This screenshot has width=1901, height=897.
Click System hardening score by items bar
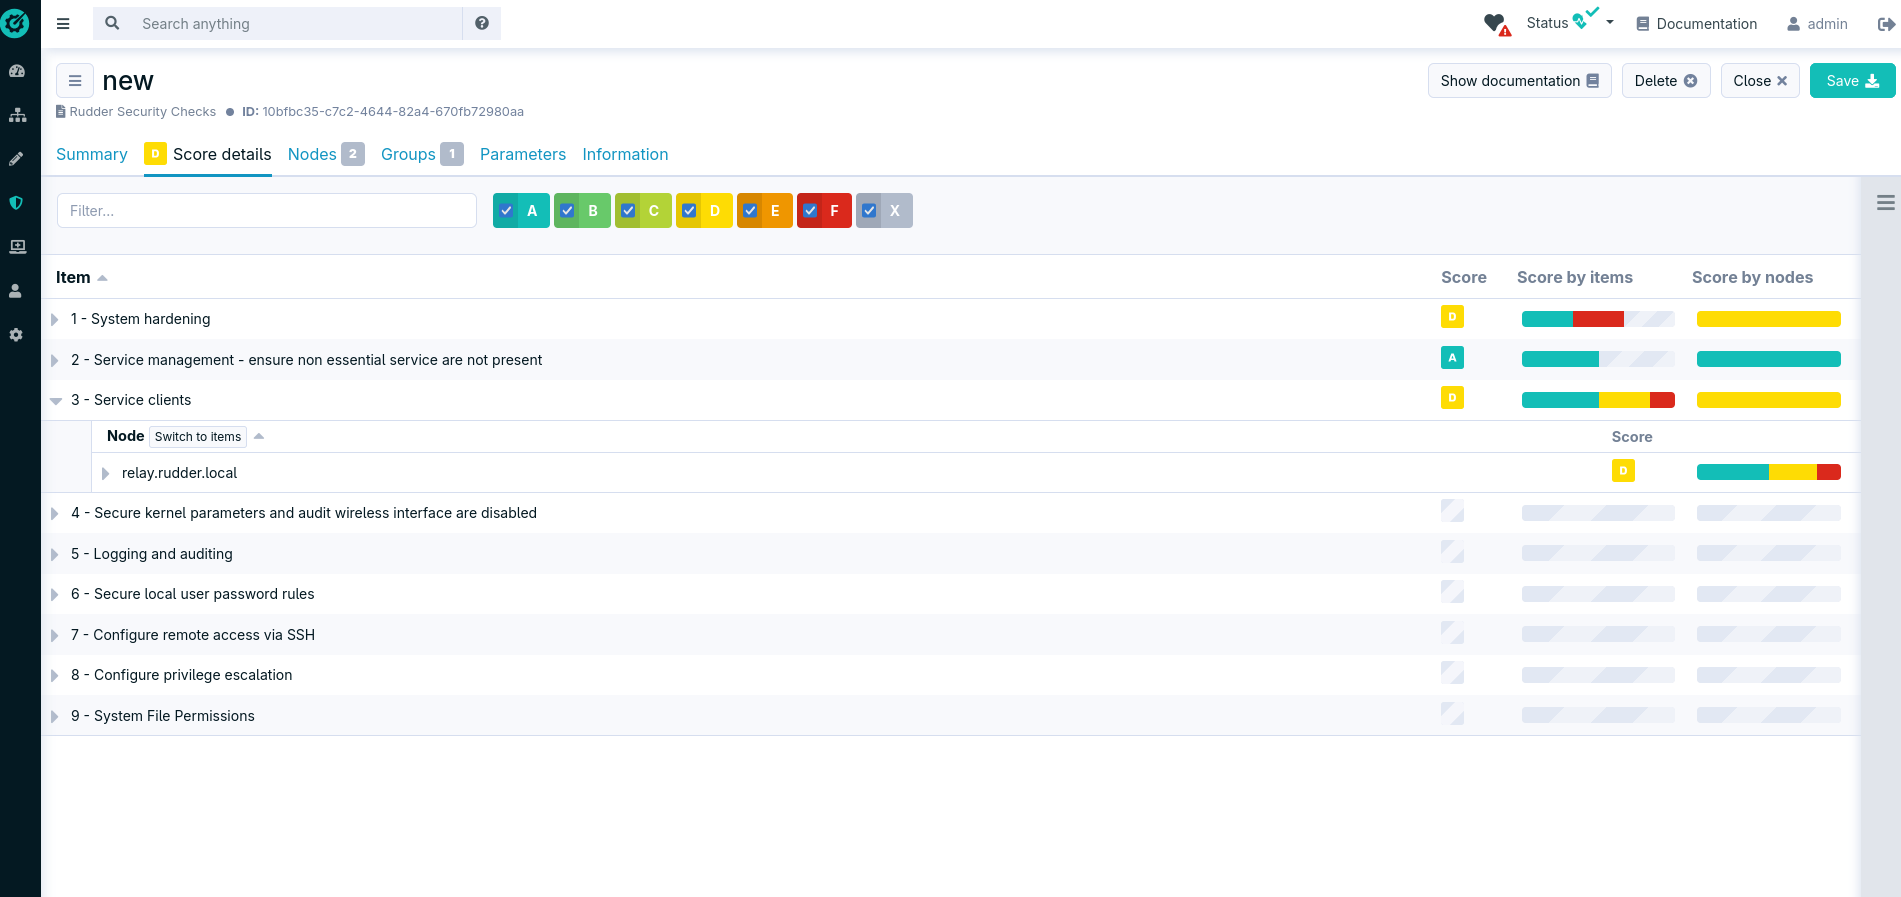pyautogui.click(x=1597, y=319)
